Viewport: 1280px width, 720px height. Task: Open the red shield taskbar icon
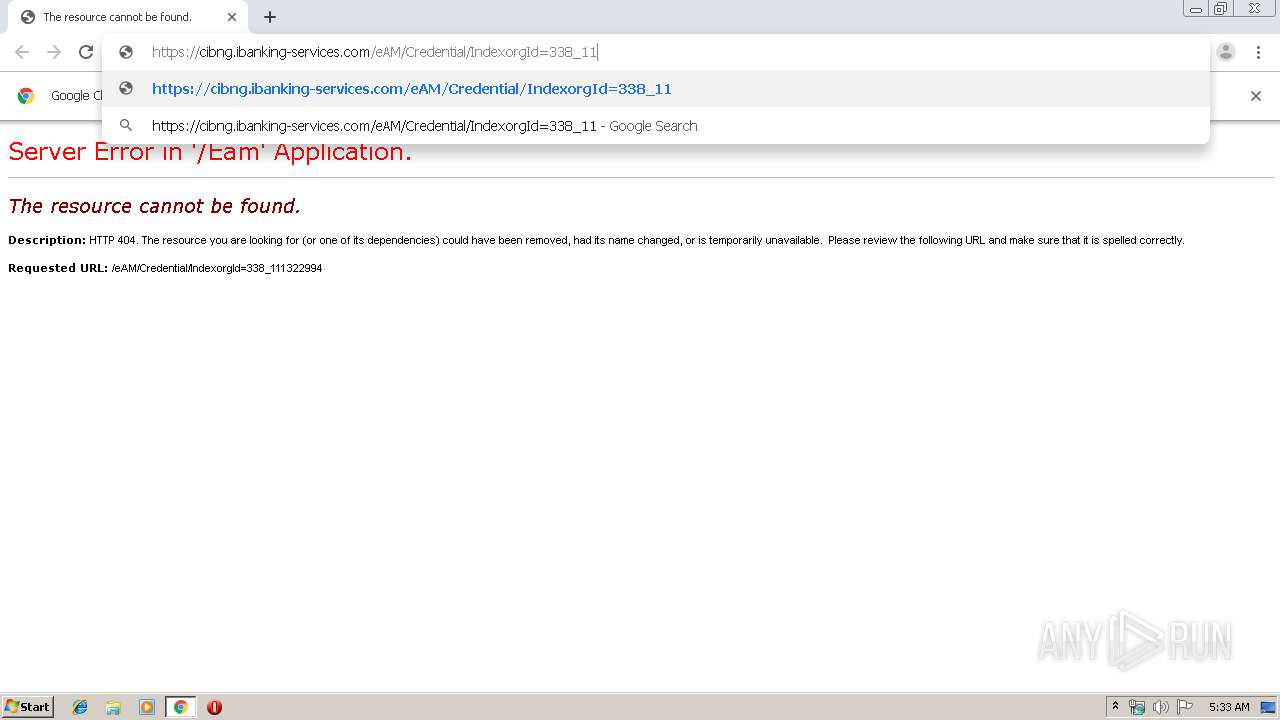pos(214,707)
